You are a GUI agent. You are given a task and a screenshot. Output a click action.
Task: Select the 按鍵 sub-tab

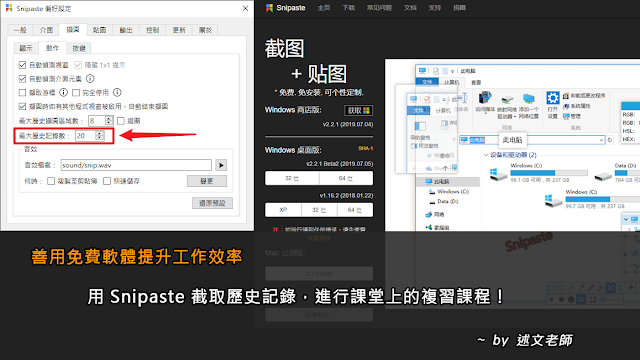(79, 48)
